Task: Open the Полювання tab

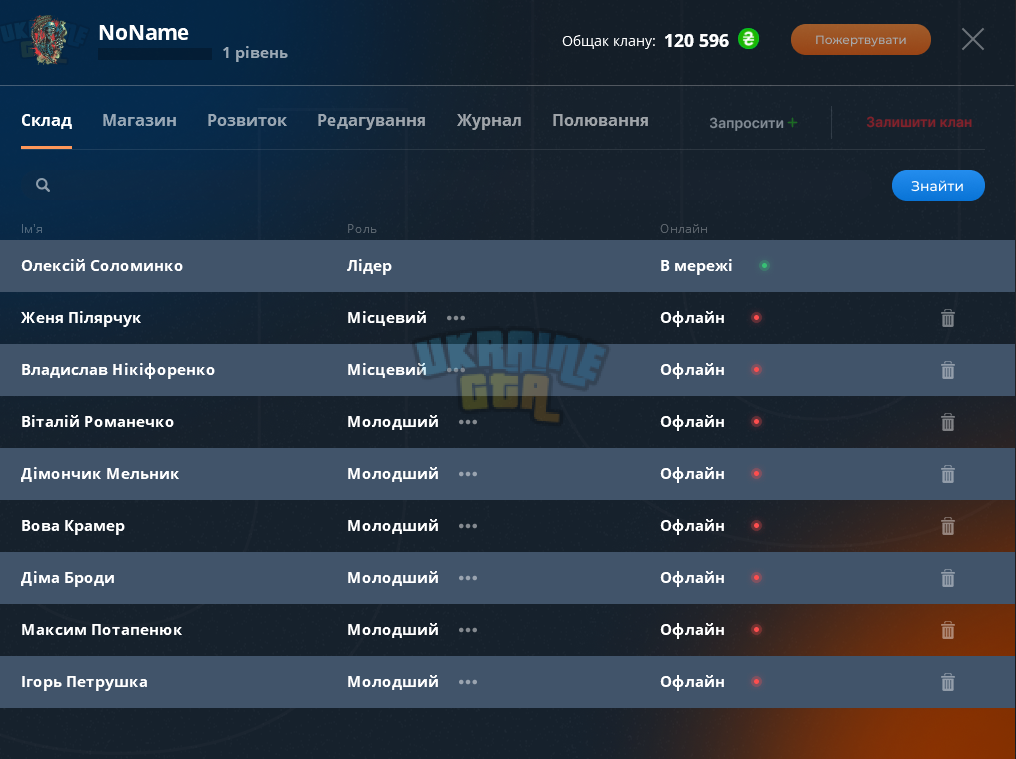Action: pyautogui.click(x=600, y=121)
